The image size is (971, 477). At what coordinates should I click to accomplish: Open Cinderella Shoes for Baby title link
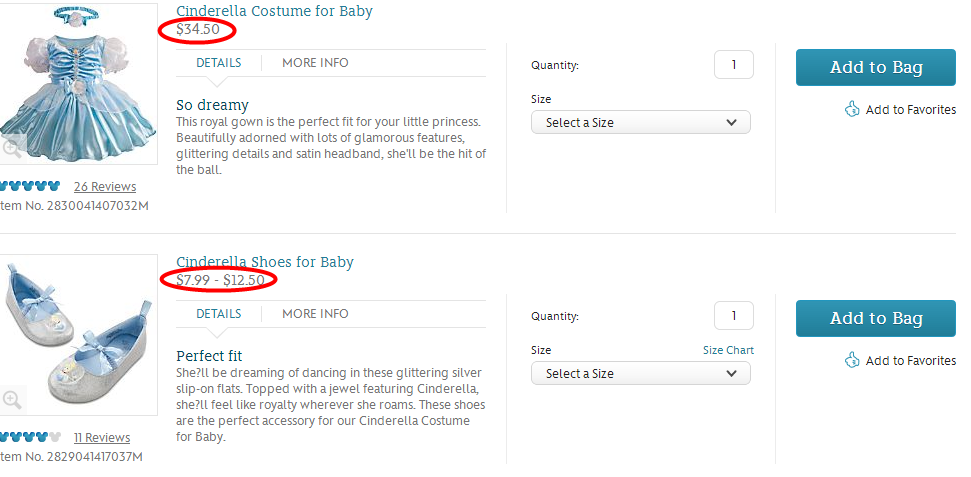pos(265,262)
